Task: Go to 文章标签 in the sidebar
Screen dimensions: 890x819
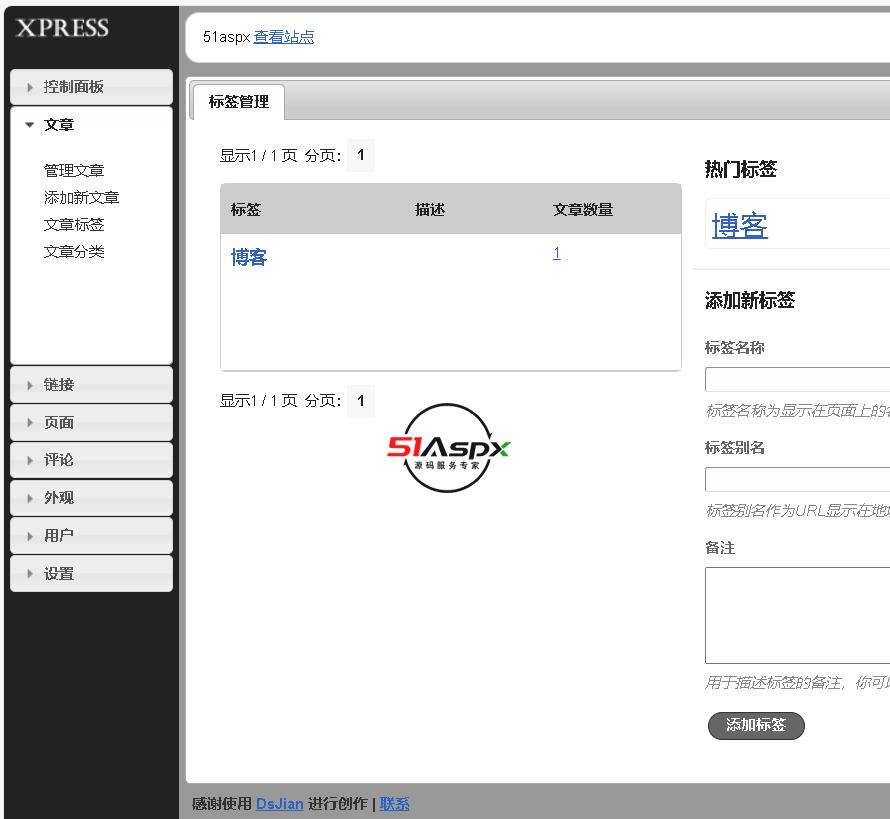Action: (74, 225)
